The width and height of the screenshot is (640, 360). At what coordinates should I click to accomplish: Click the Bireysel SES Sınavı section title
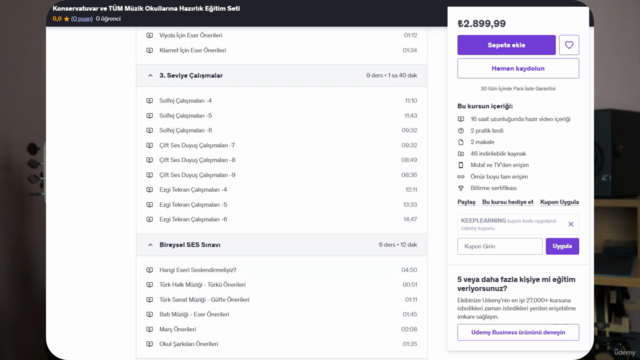point(190,245)
